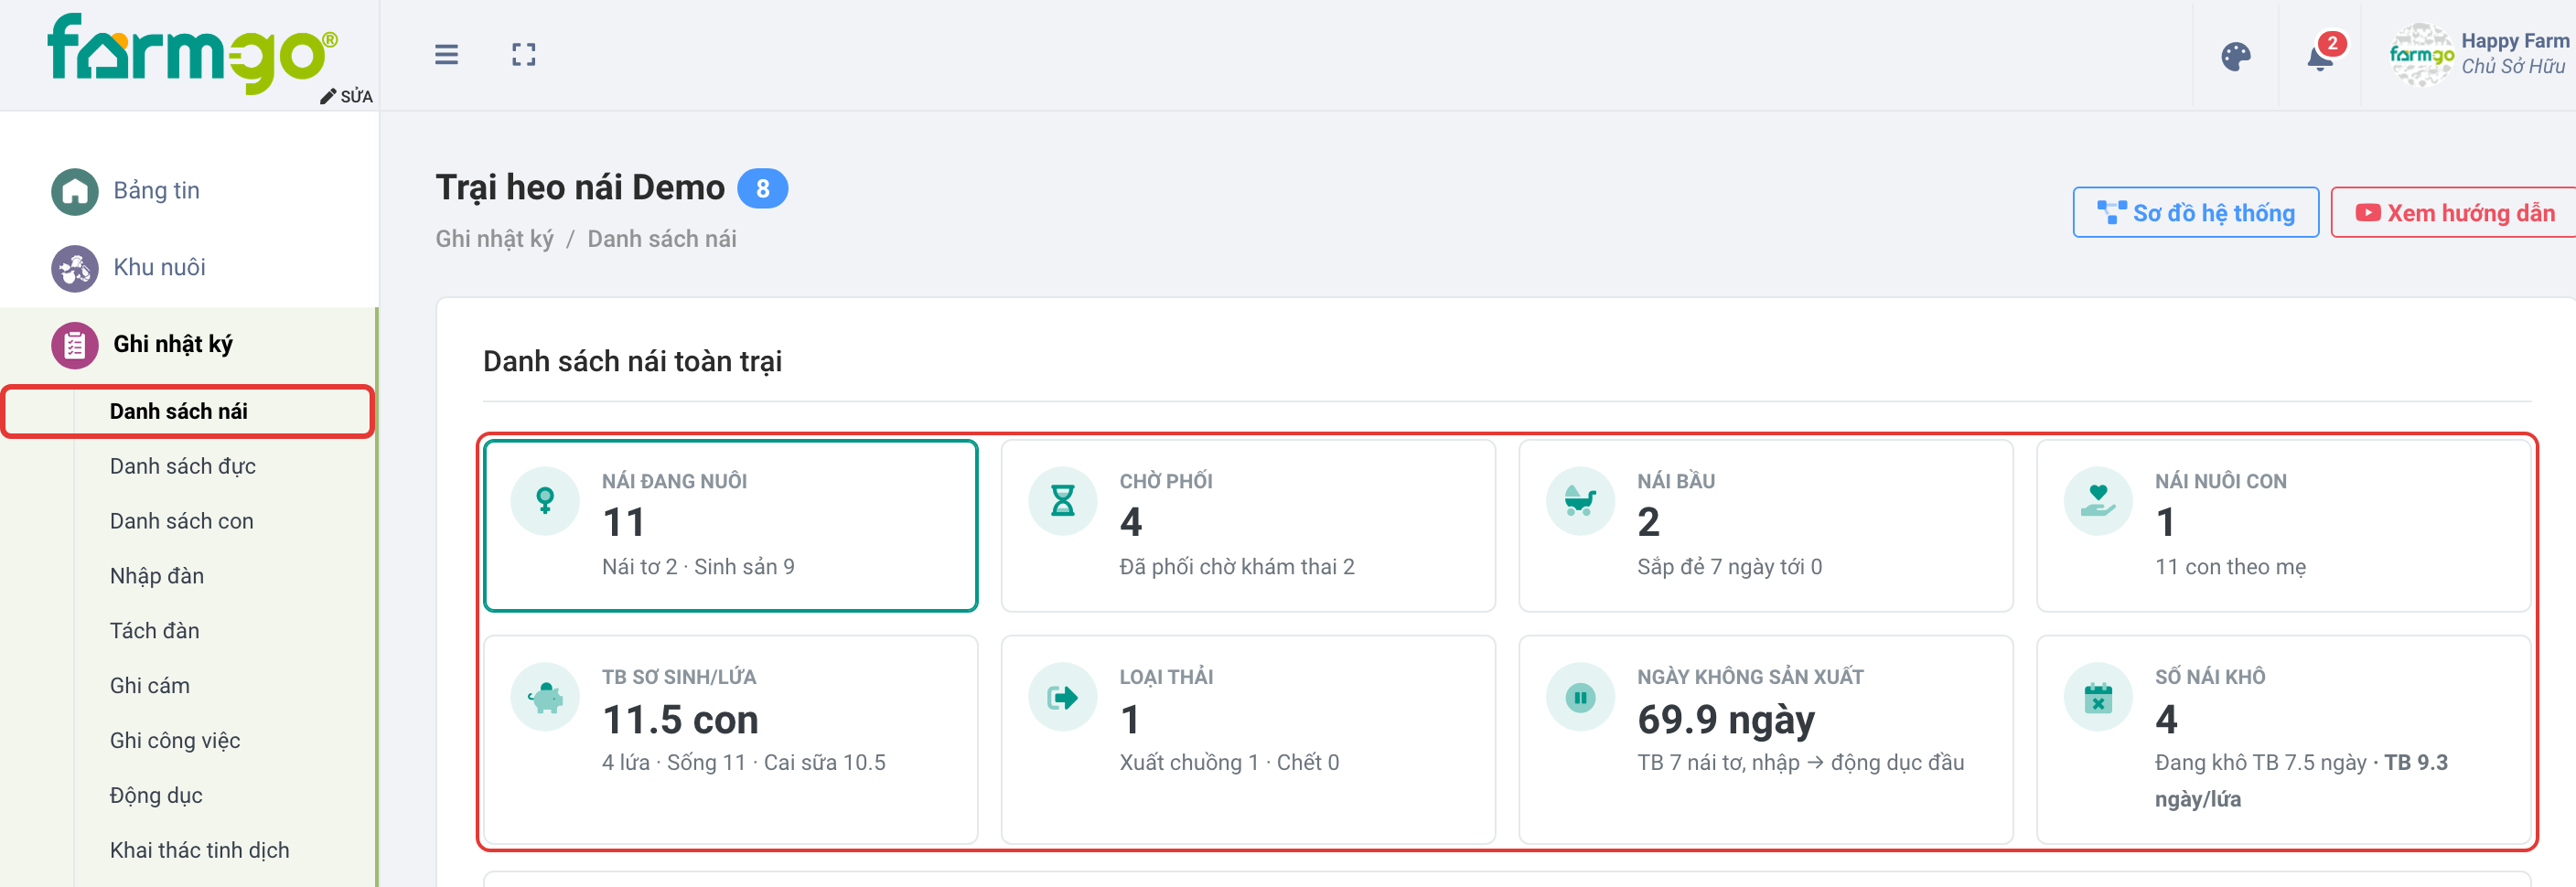Viewport: 2576px width, 887px height.
Task: Click the Ngày không sản xuất pause icon
Action: (x=1580, y=696)
